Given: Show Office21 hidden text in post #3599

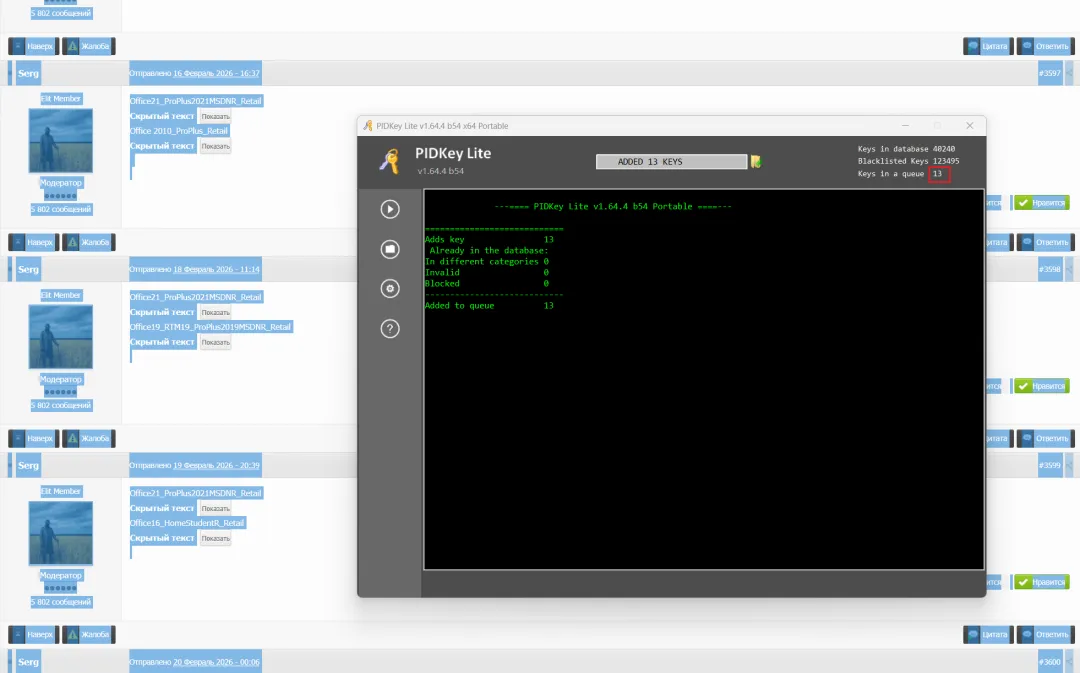Looking at the screenshot, I should coord(216,508).
